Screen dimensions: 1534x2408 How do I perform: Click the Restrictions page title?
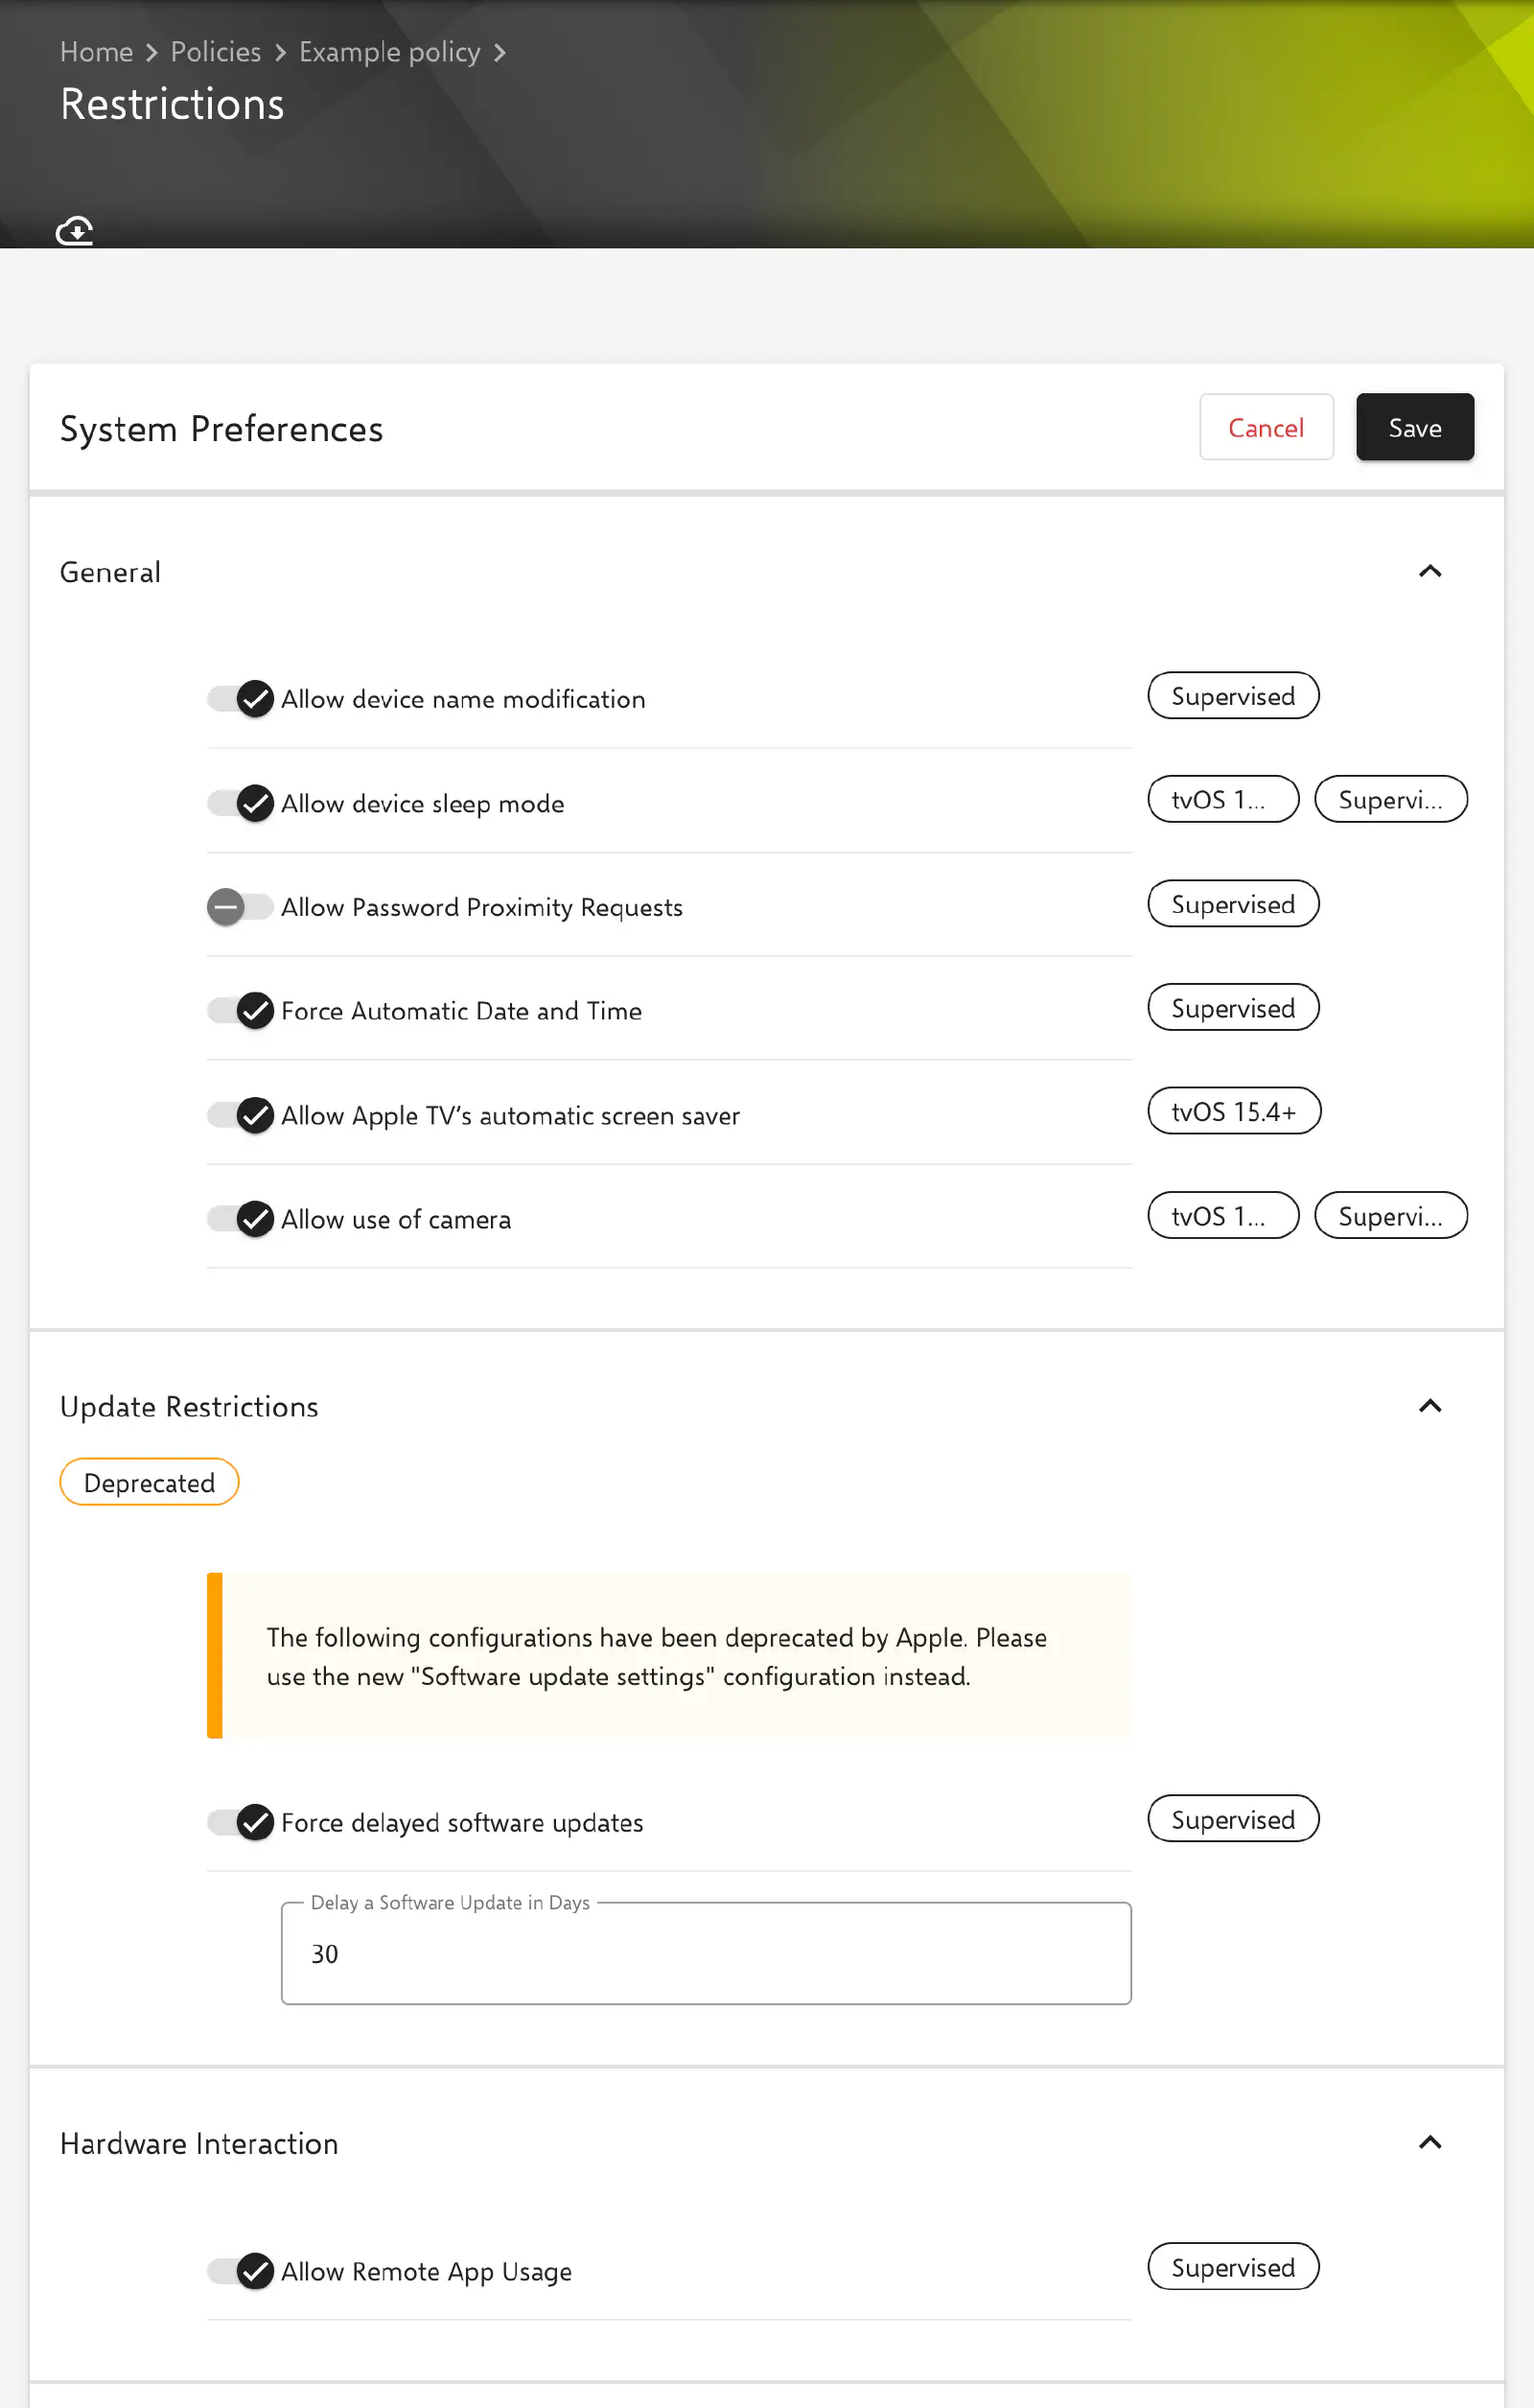pos(172,104)
